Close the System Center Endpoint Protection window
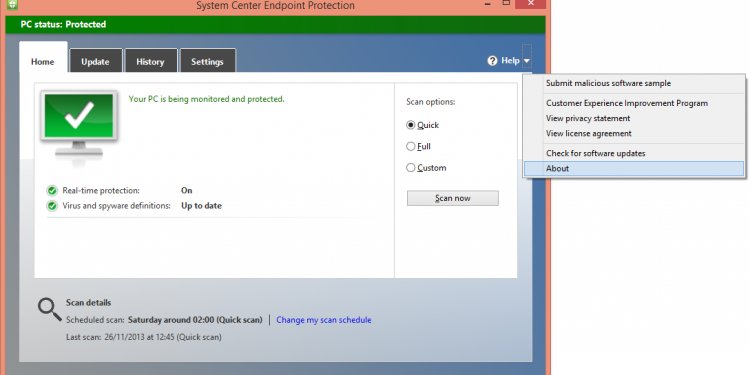750x375 pixels. [530, 4]
